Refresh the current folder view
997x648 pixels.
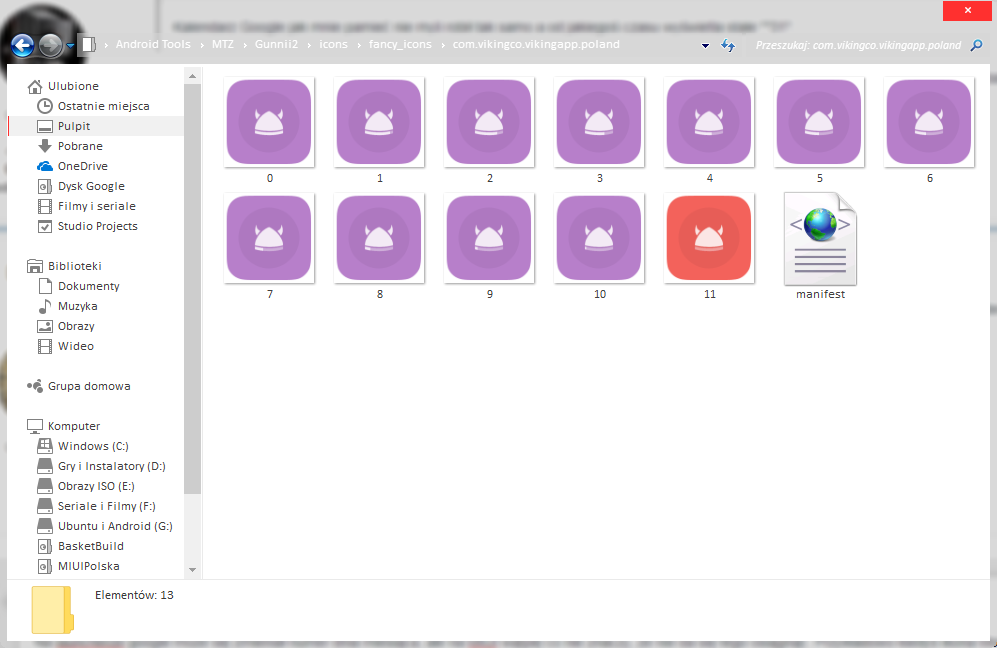(x=728, y=46)
